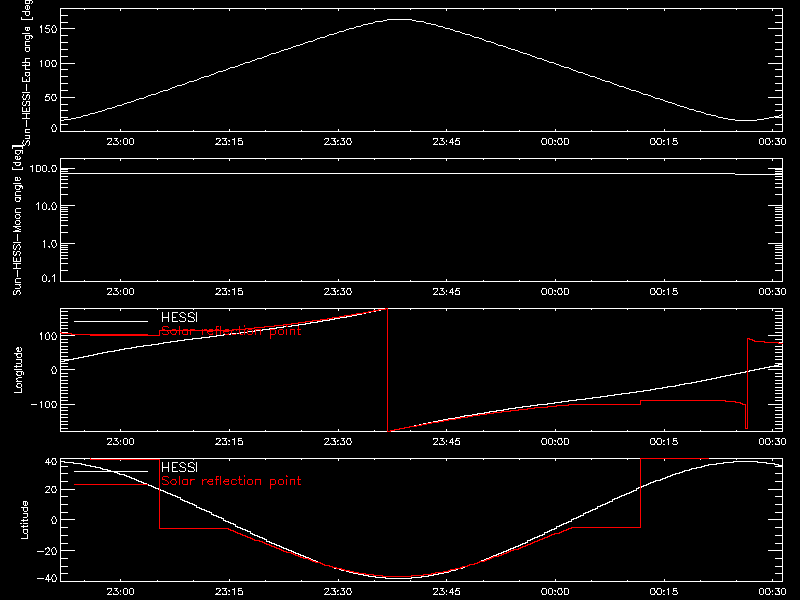Click 23:15 label below the Earth angle plot
Viewport: 800px width, 600px height.
[229, 142]
